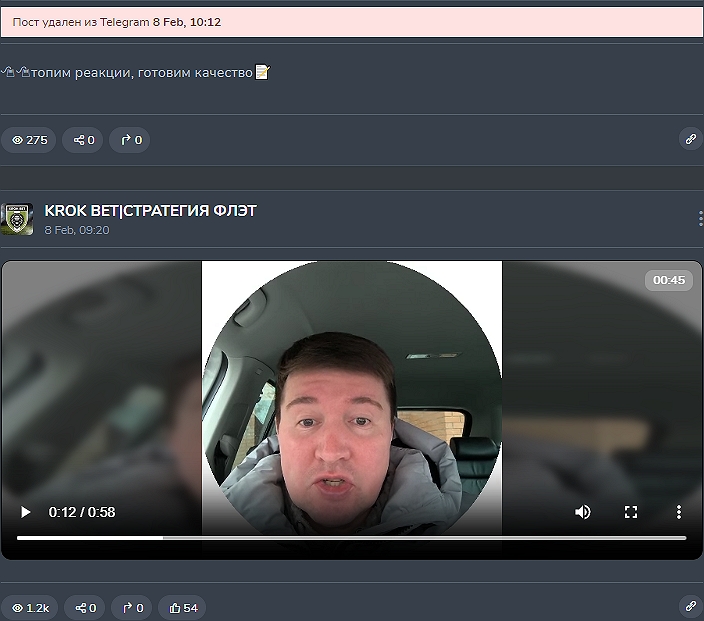Click the forwards counter on the deleted post
Screen dimensions: 704x621
(x=130, y=140)
